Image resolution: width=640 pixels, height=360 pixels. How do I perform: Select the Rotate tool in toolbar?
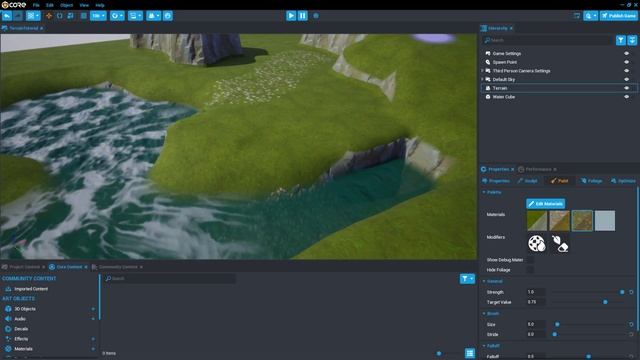[60, 16]
